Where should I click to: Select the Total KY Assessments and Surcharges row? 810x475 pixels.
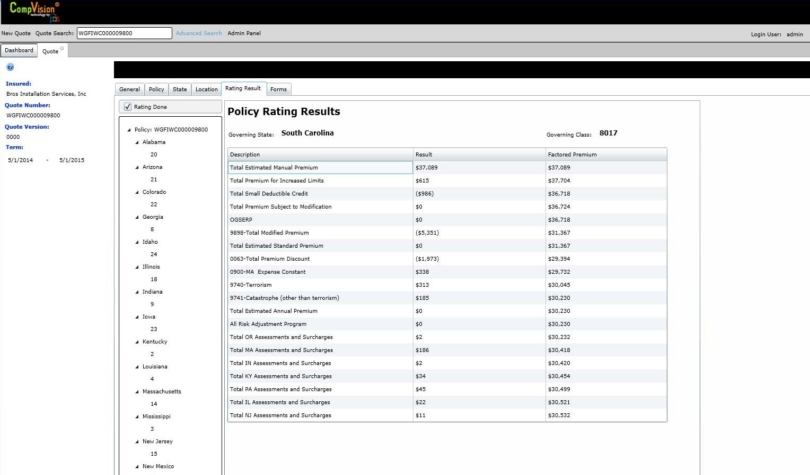click(x=447, y=376)
